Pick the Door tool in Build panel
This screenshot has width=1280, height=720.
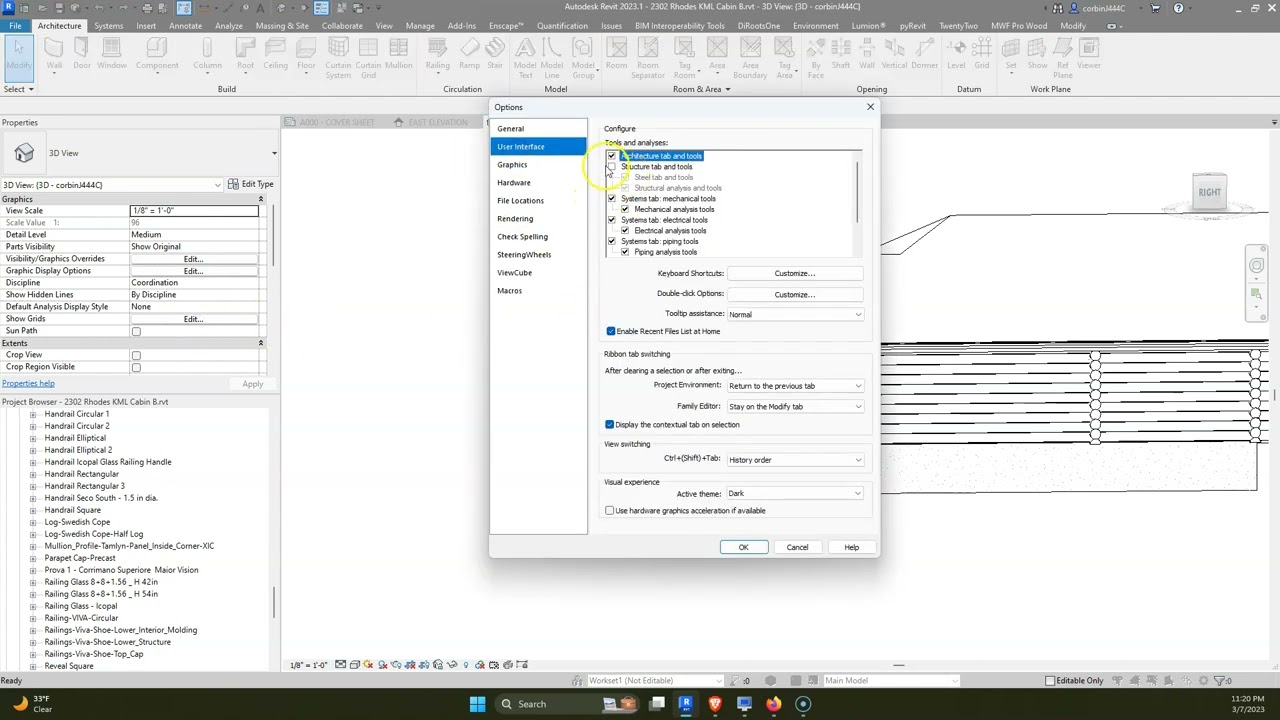pos(82,53)
